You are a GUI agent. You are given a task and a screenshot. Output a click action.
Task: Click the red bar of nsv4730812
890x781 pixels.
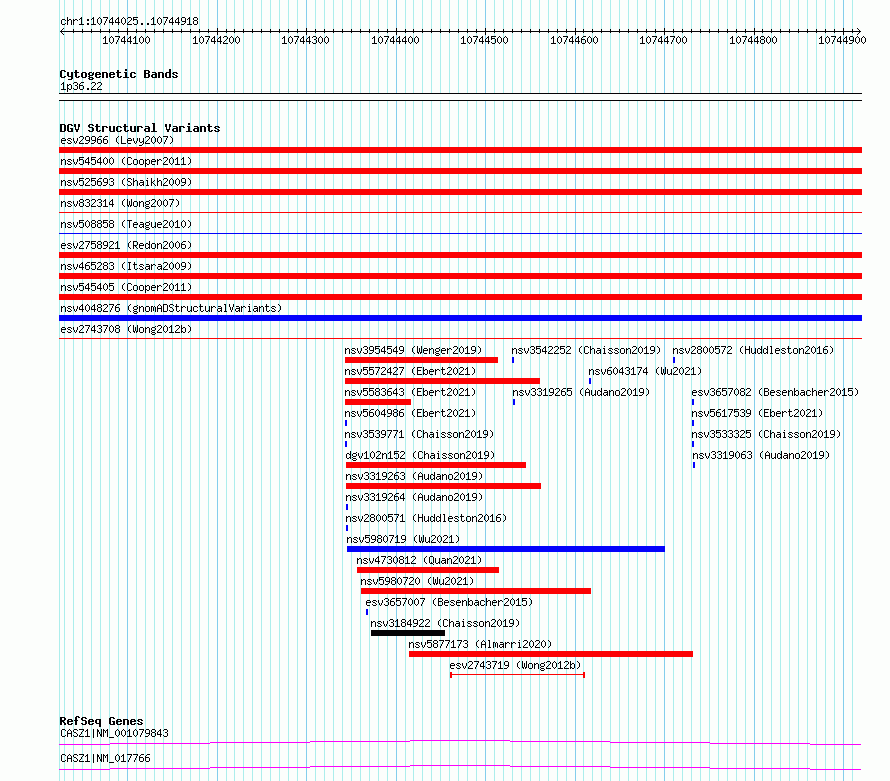(428, 570)
